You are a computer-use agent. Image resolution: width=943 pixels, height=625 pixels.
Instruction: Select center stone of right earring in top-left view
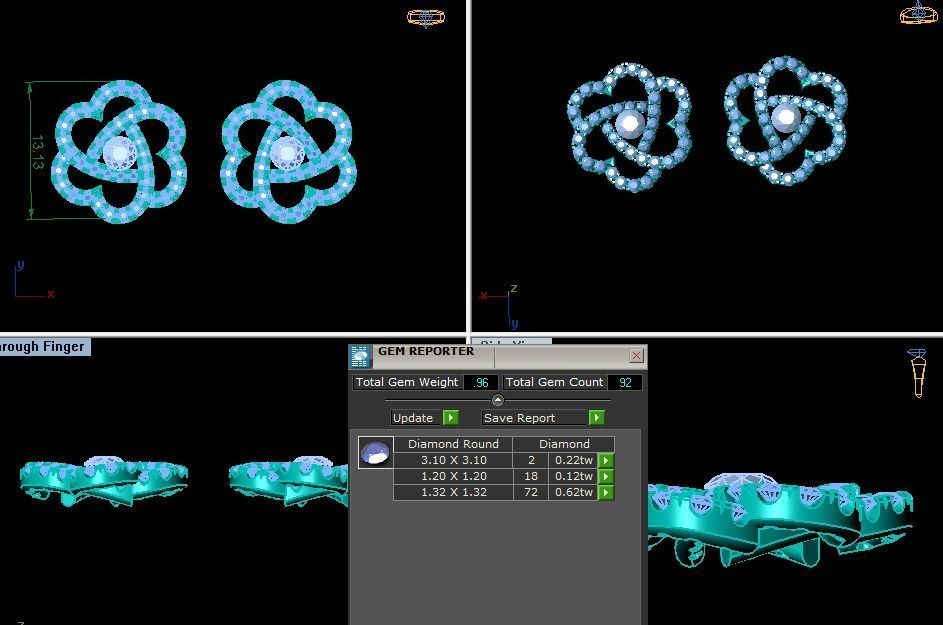coord(287,153)
